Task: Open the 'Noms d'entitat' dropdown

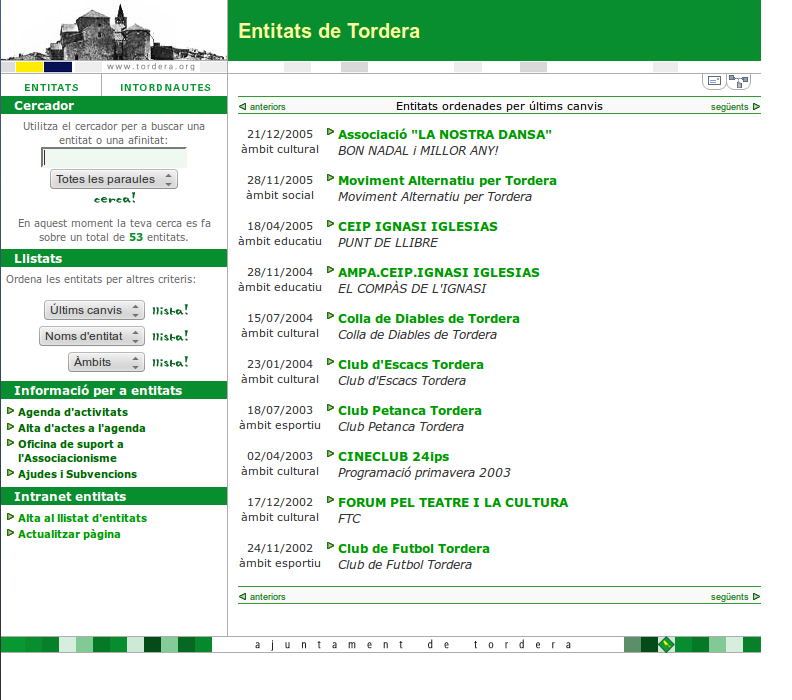Action: [92, 336]
